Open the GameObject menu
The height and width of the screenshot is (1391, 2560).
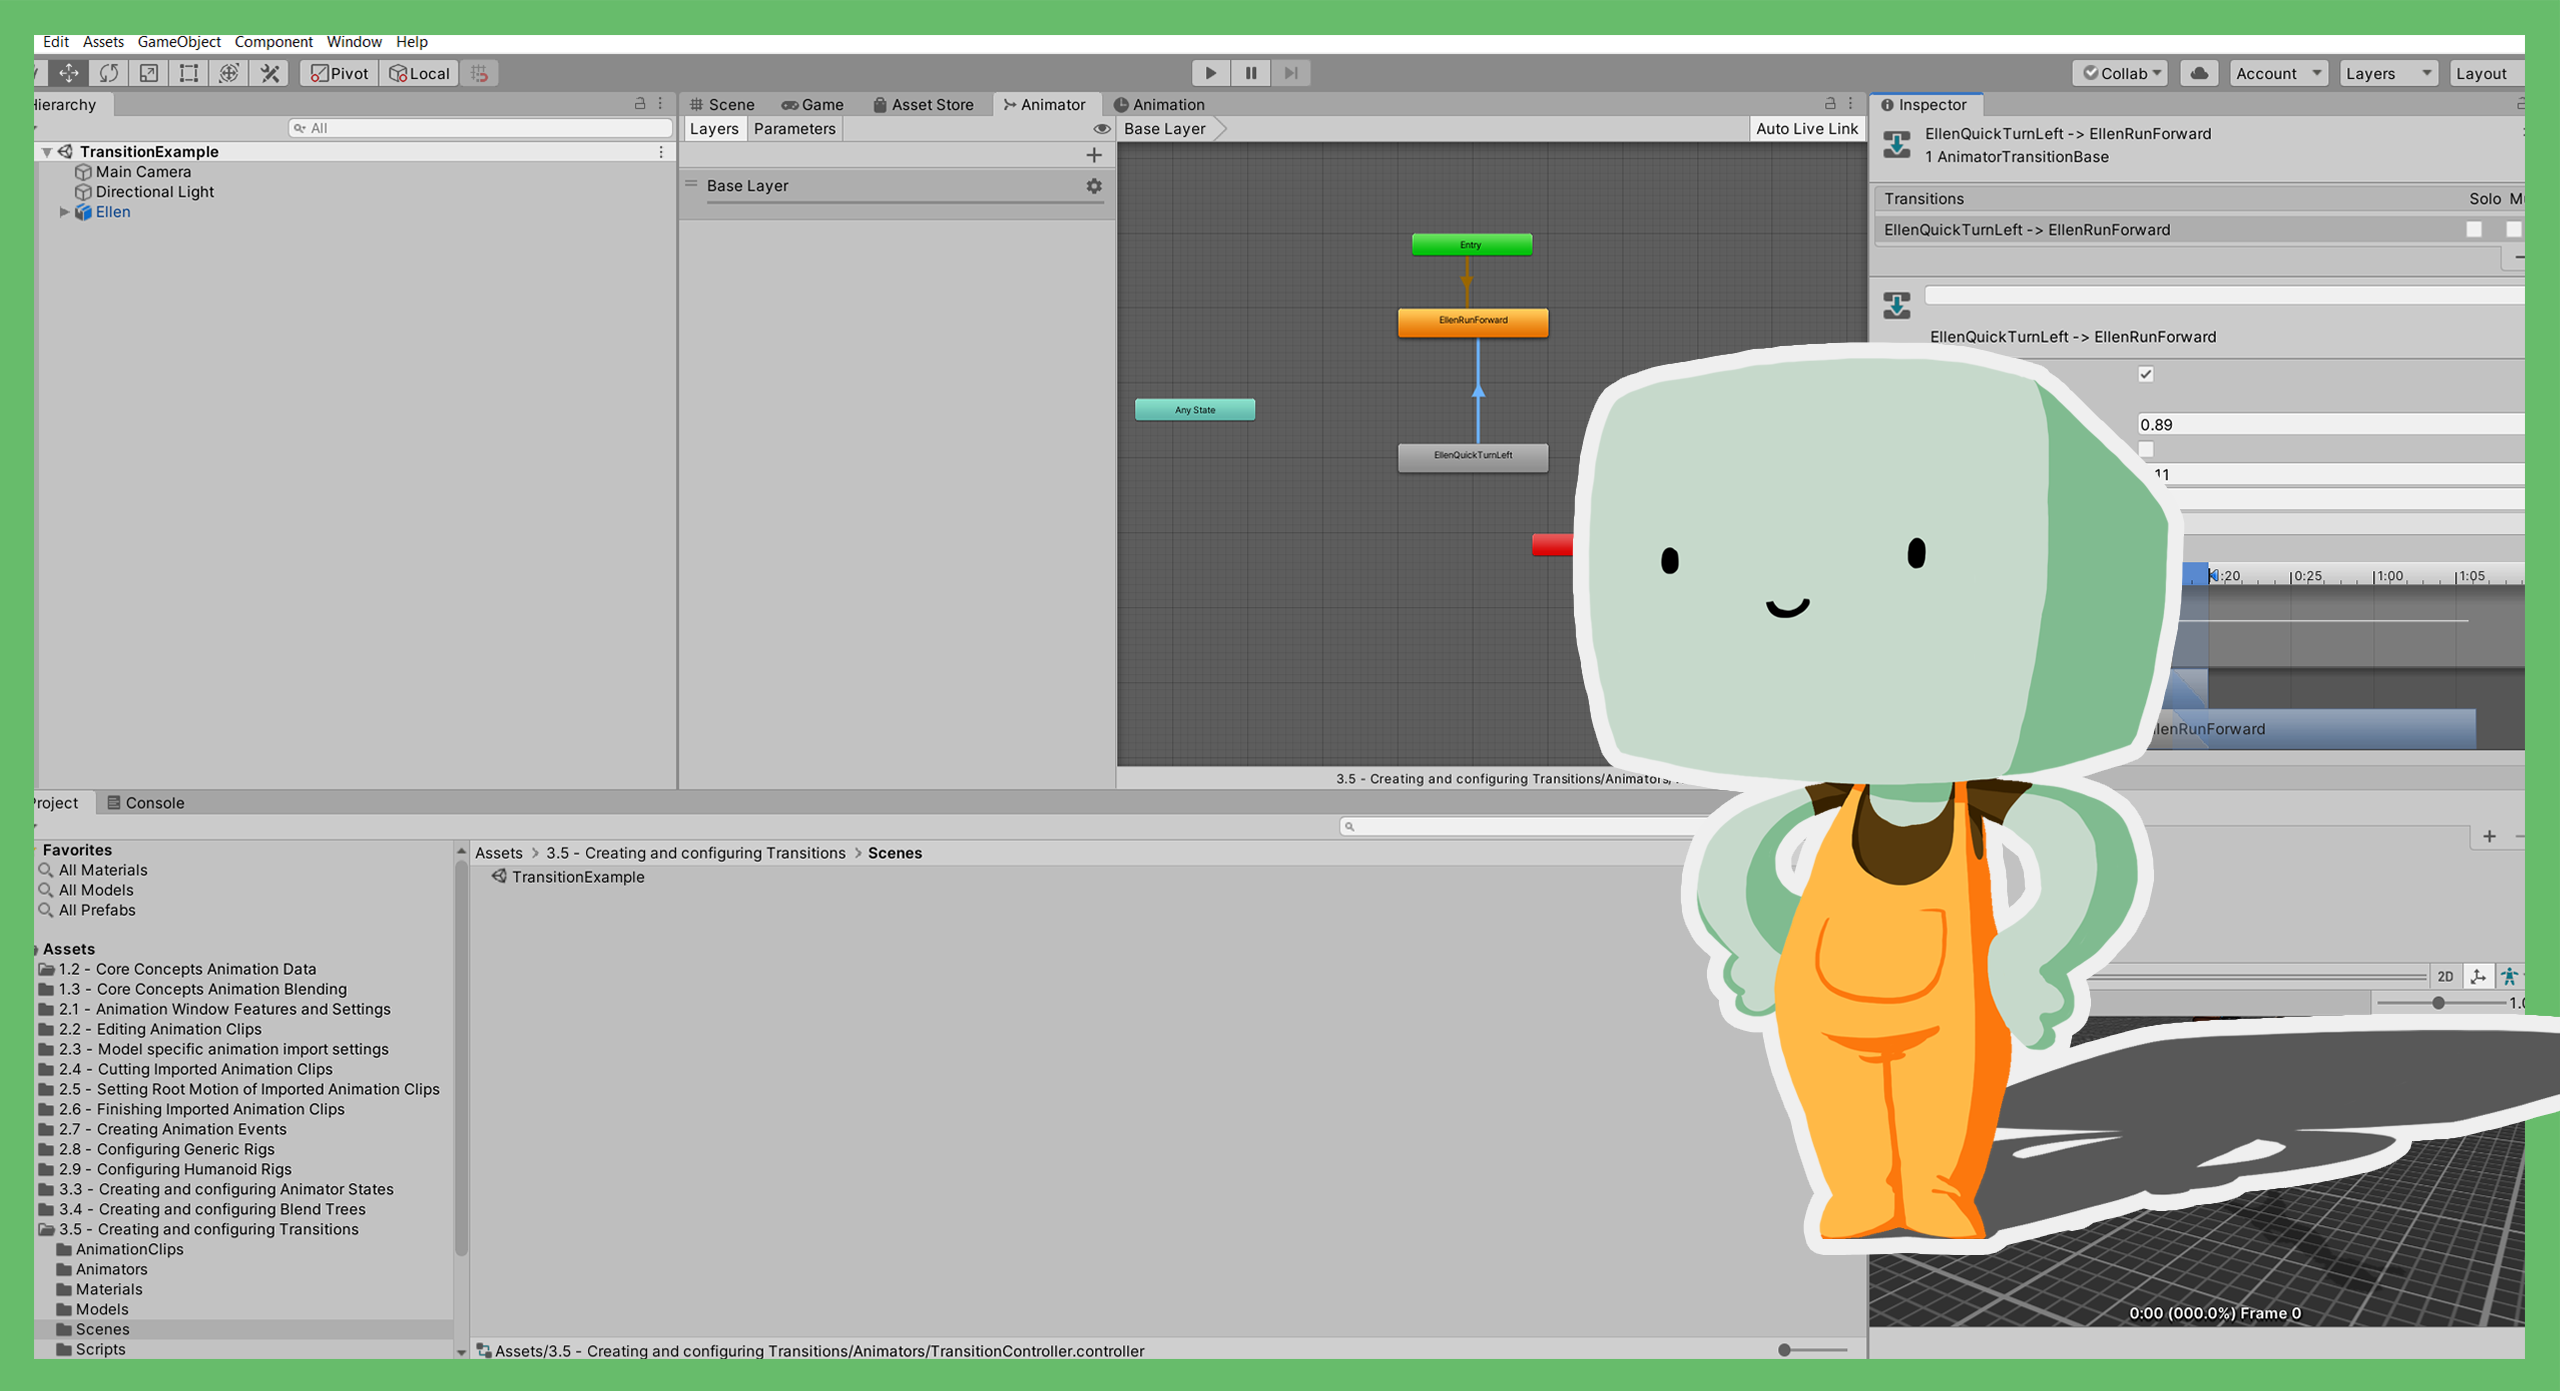(178, 42)
